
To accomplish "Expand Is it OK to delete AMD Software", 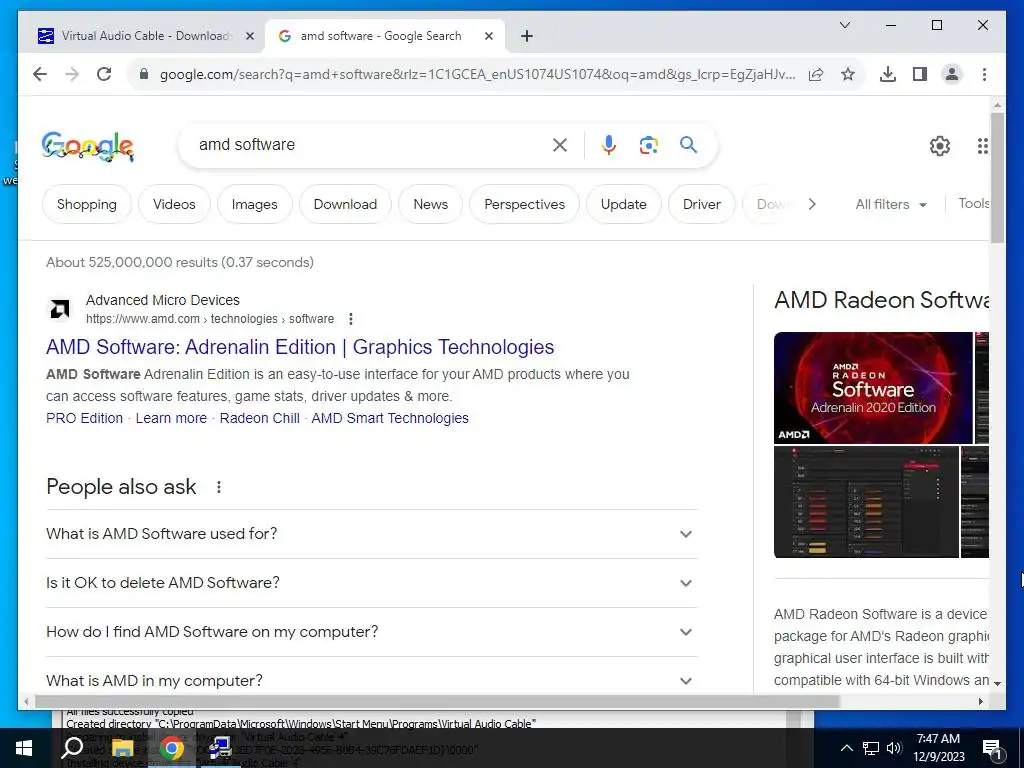I will [372, 583].
